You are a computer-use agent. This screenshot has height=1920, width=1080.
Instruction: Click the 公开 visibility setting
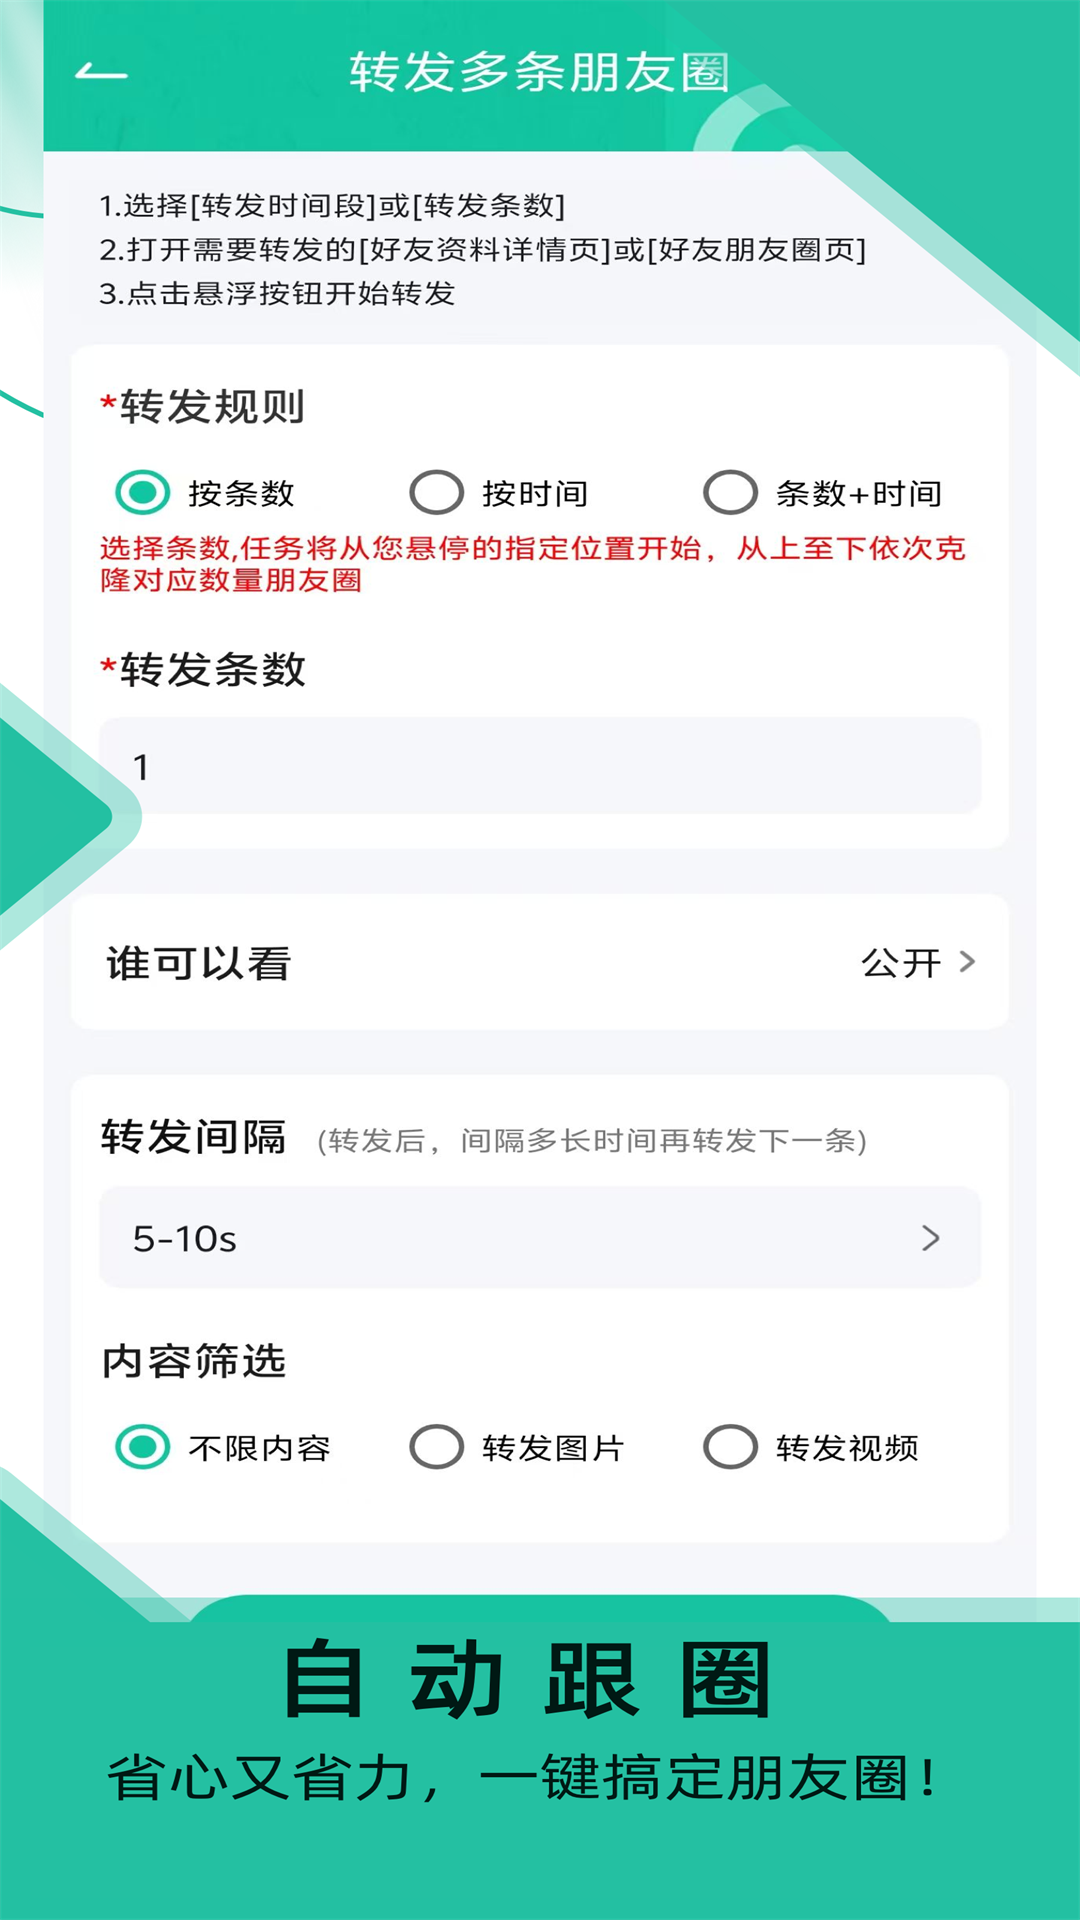[x=903, y=963]
